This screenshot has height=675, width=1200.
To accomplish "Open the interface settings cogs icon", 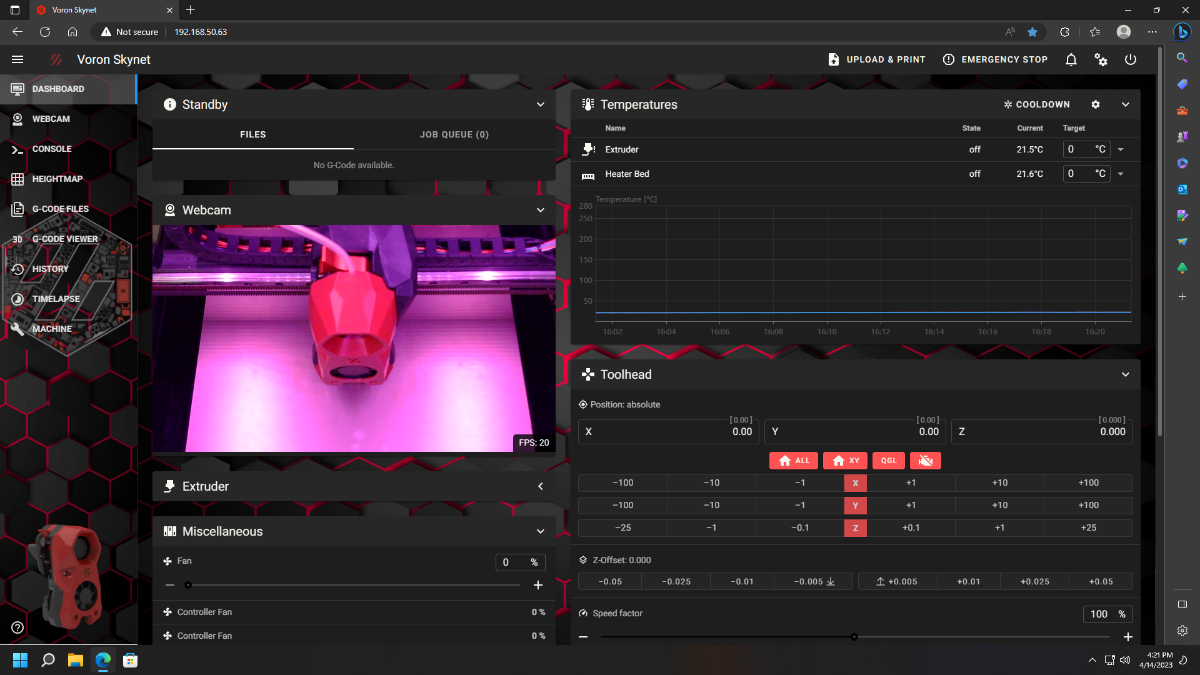I will 1101,60.
